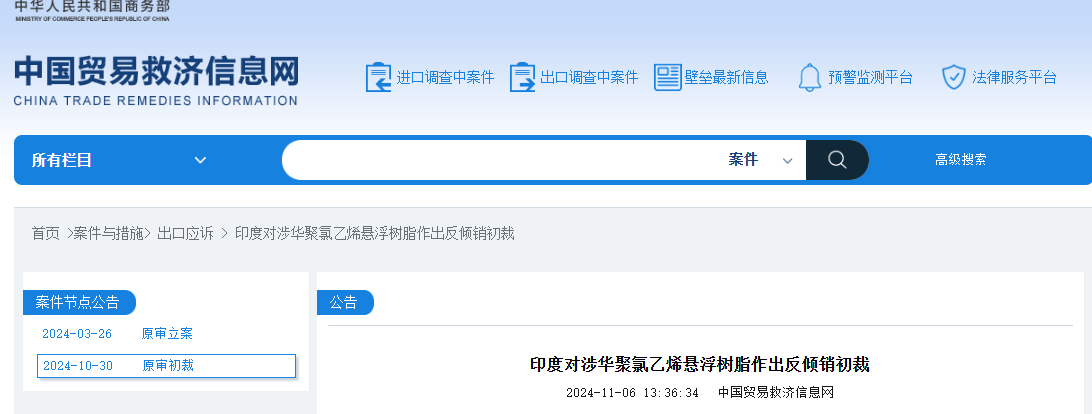Screen dimensions: 1092x414
Task: Click the magnifier search button
Action: 837,160
